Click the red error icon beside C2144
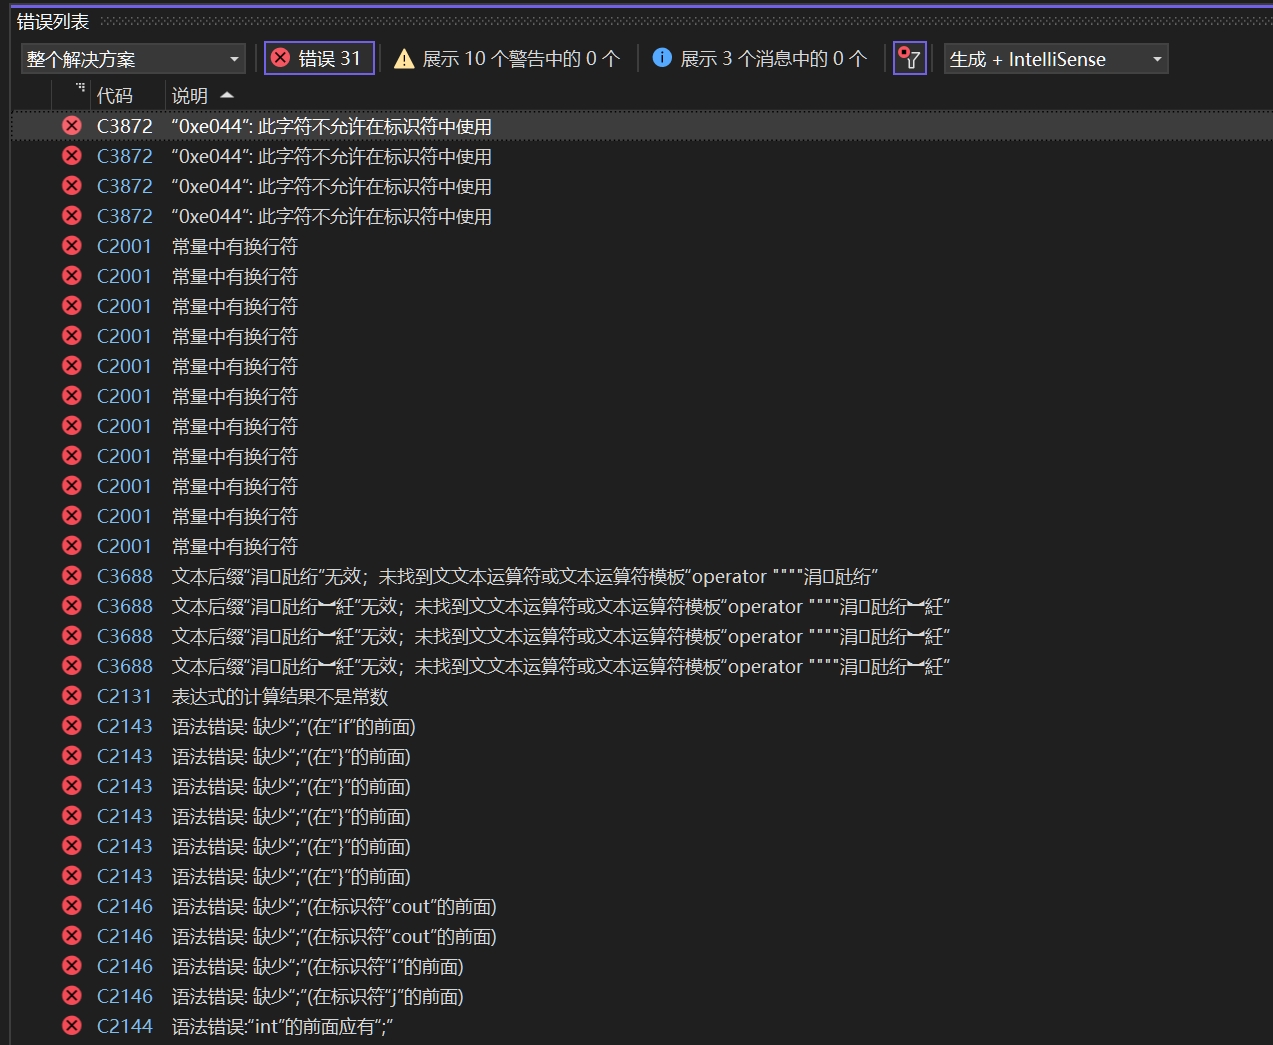This screenshot has height=1045, width=1273. click(72, 1026)
